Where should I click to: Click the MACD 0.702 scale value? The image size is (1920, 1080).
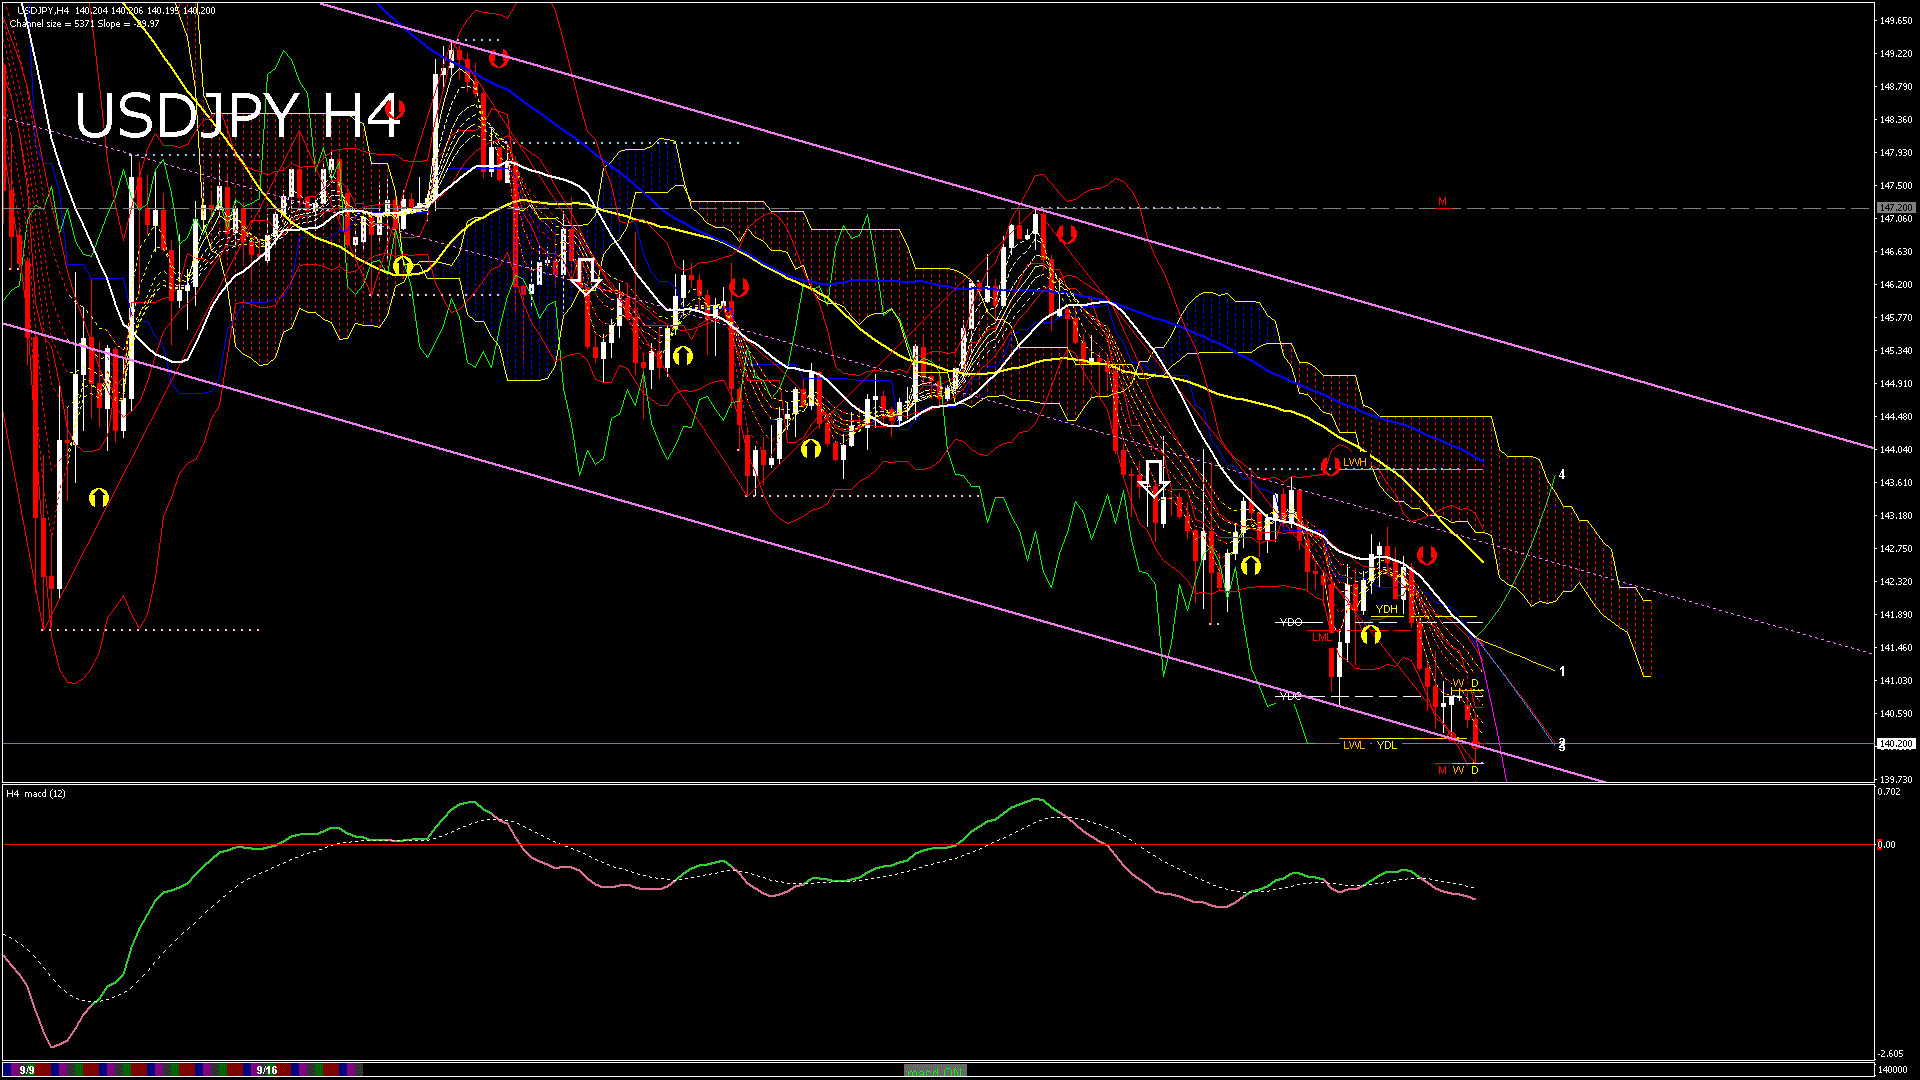[1889, 792]
